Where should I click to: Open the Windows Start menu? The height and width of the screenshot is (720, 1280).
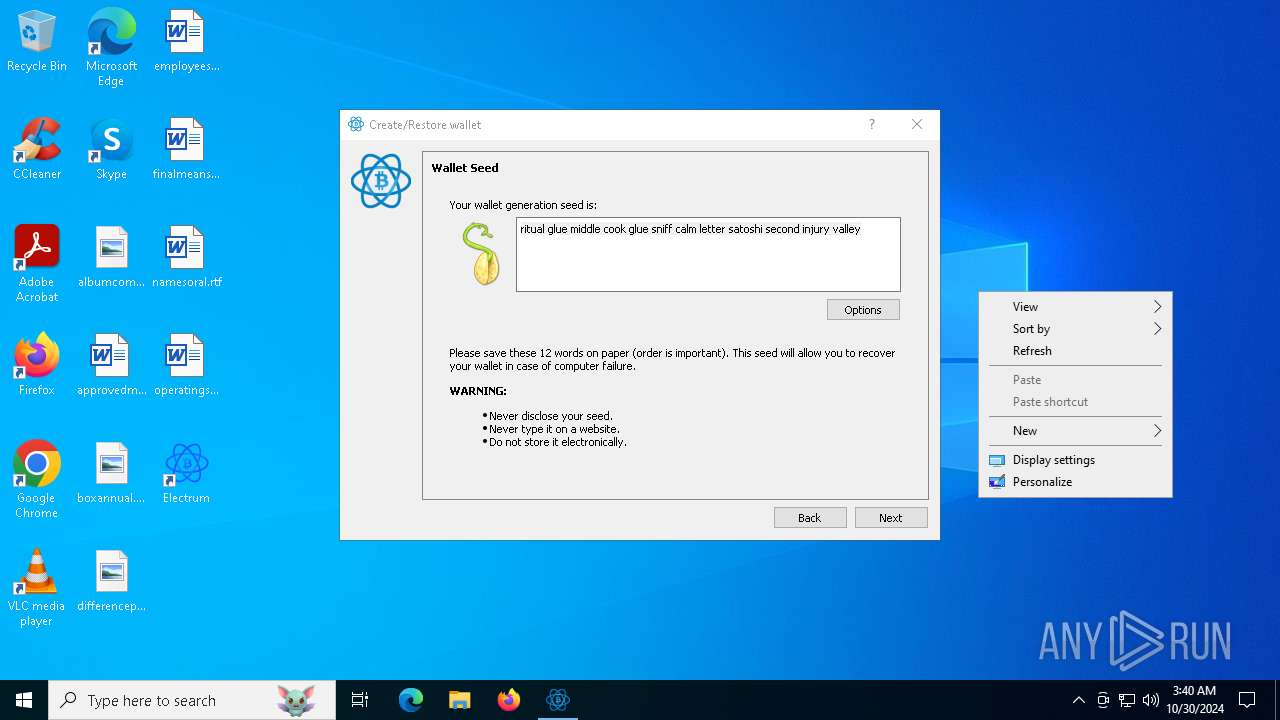pyautogui.click(x=24, y=700)
